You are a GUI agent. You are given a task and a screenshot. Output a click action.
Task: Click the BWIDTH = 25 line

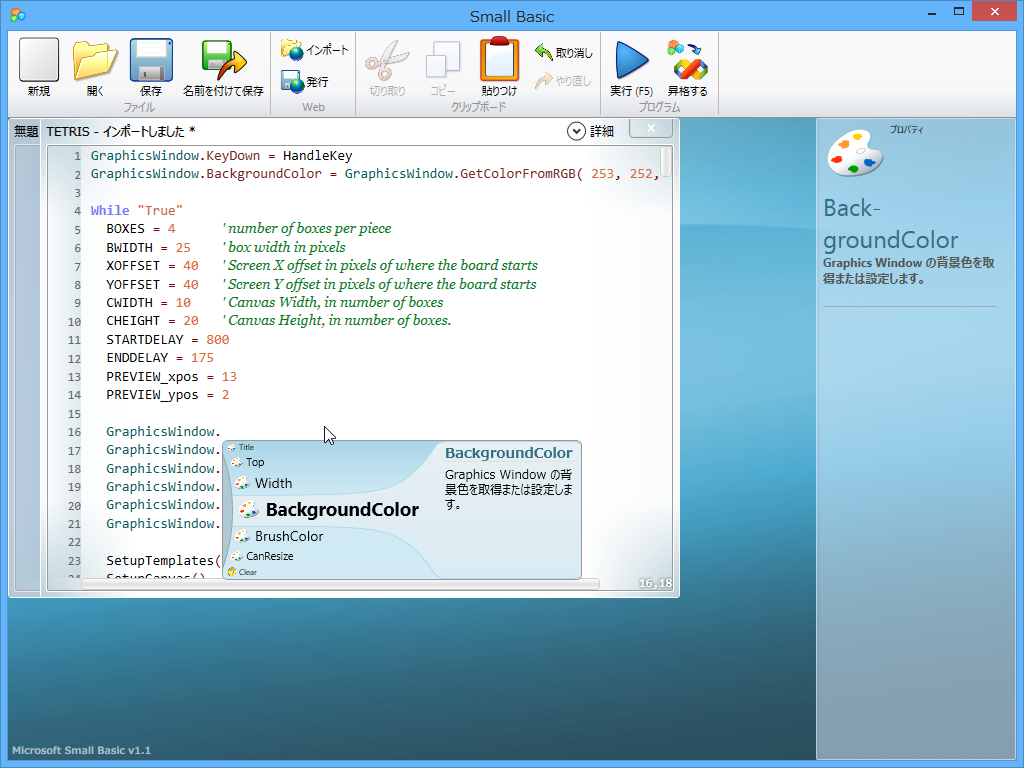(x=148, y=248)
